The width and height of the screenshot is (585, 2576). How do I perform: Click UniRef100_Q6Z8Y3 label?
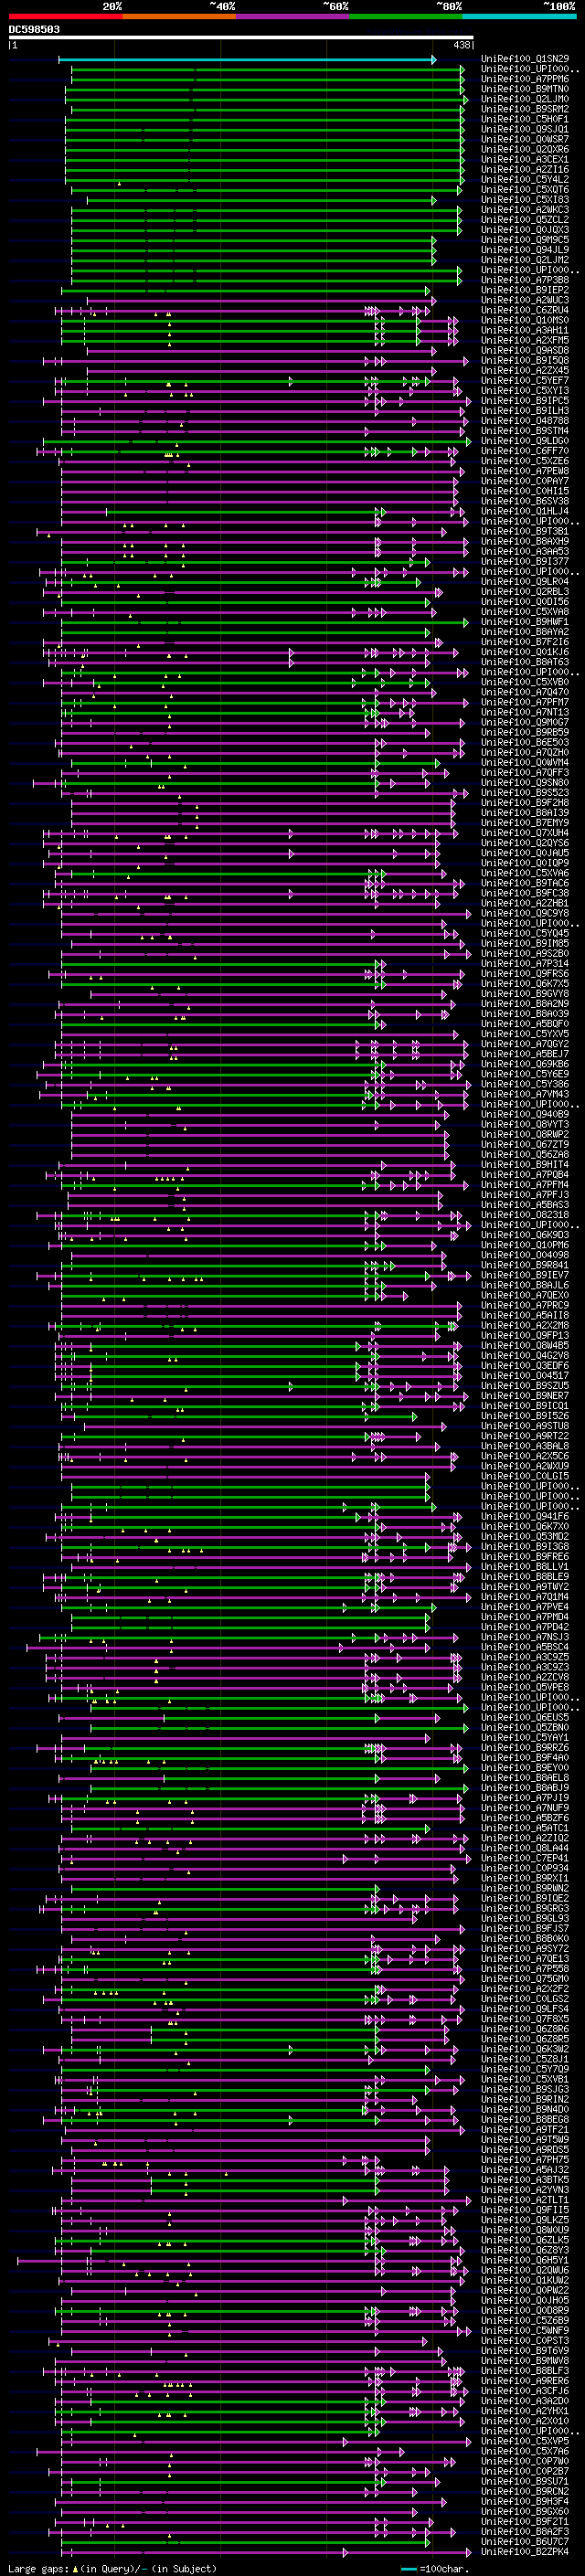pyautogui.click(x=525, y=2250)
